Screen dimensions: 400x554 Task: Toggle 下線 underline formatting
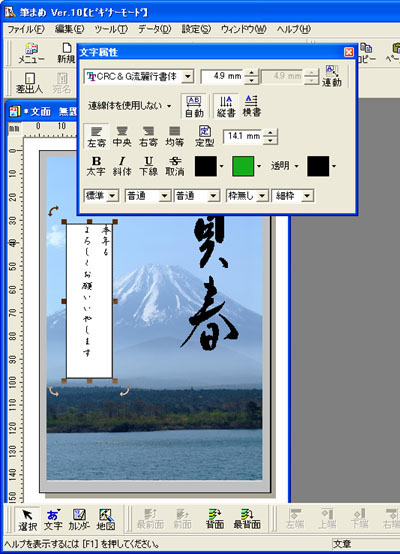pos(148,166)
